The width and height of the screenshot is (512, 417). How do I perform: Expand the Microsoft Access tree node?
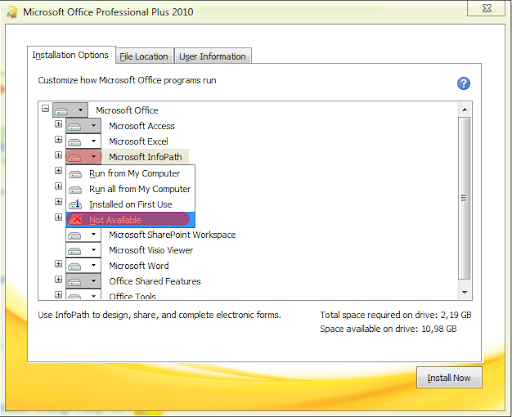tap(58, 124)
